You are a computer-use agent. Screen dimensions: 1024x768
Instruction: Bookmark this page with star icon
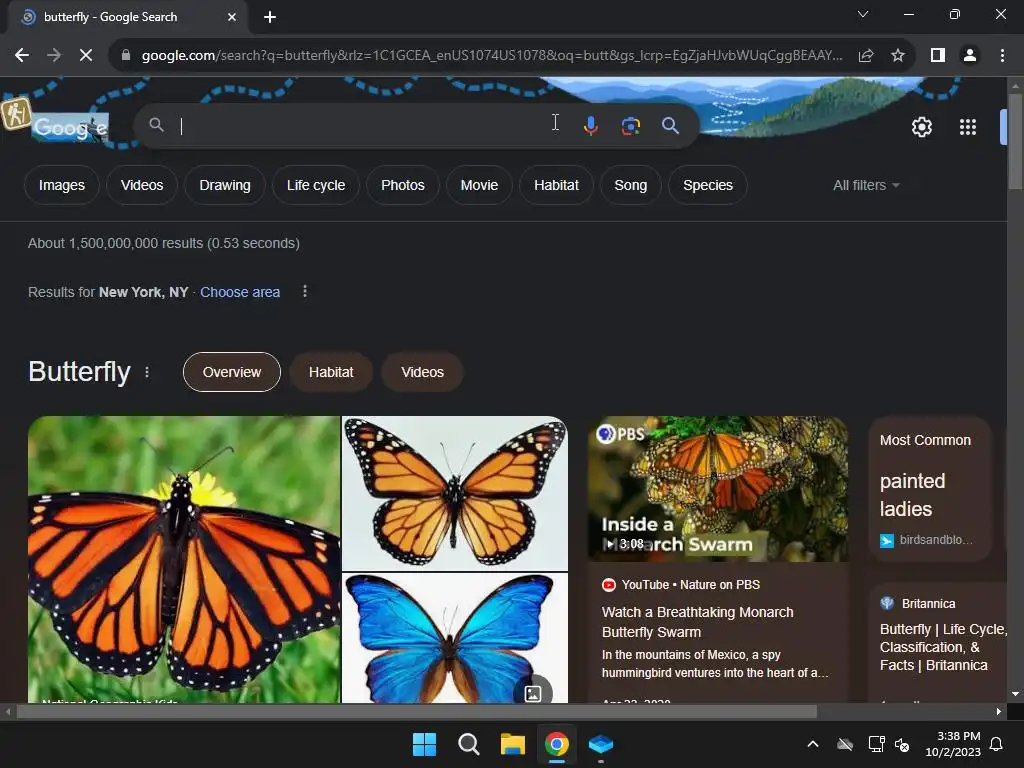tap(898, 56)
